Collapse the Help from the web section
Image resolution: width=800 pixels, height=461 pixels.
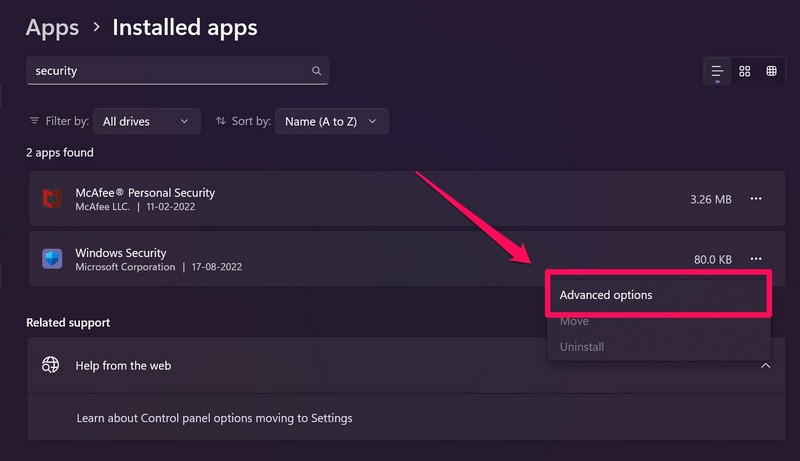(765, 365)
